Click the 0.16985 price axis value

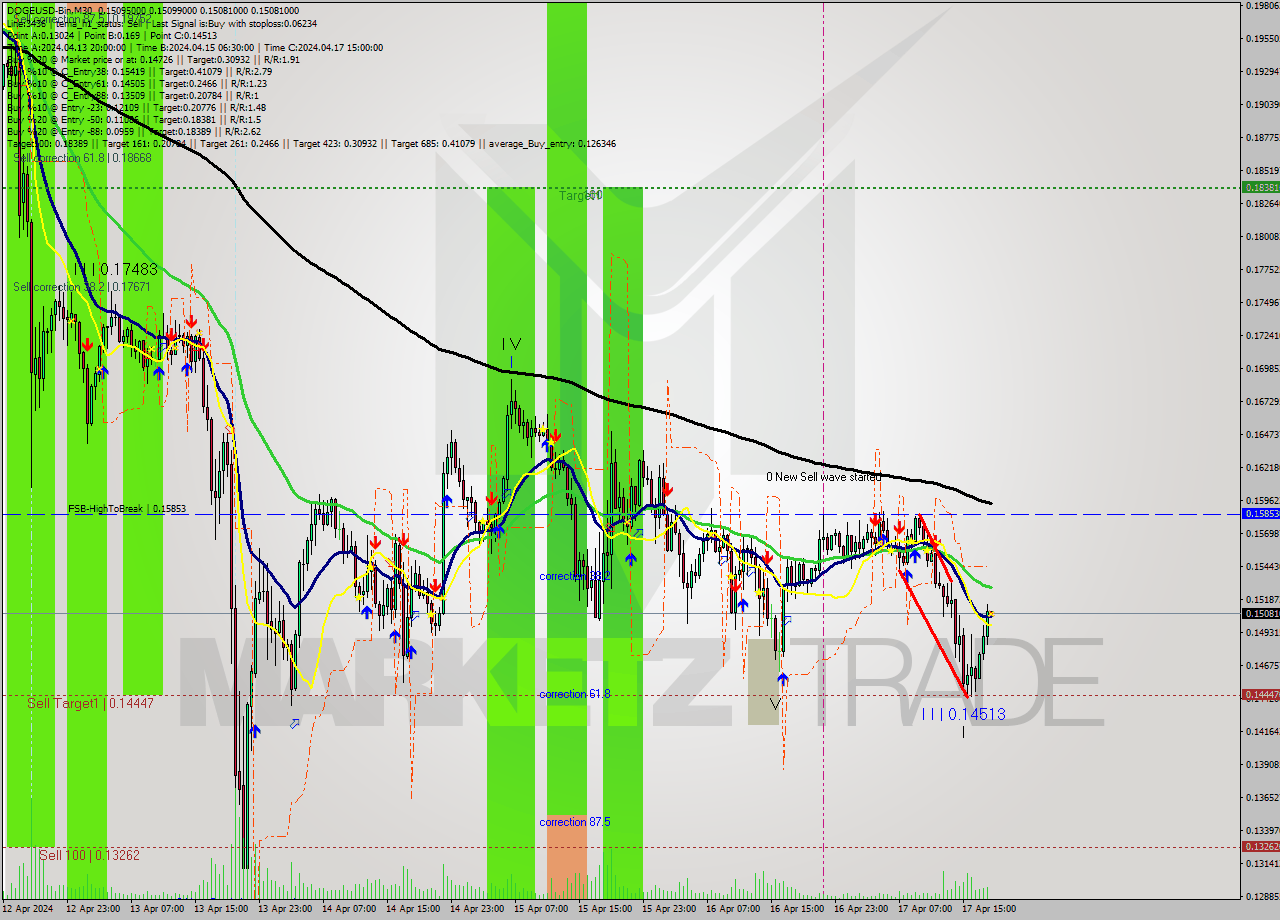pyautogui.click(x=1263, y=368)
